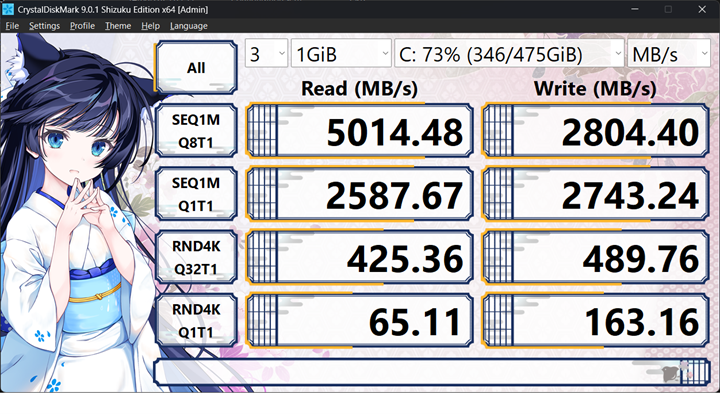Open the Profile menu
The width and height of the screenshot is (720, 414).
coord(82,25)
